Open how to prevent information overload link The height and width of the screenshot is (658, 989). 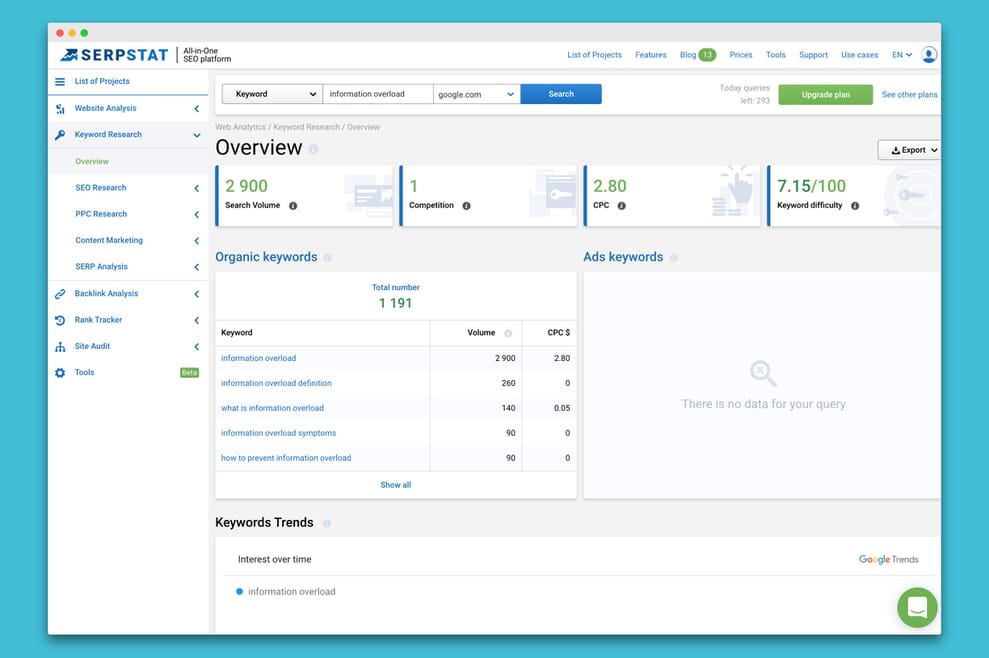tap(286, 458)
